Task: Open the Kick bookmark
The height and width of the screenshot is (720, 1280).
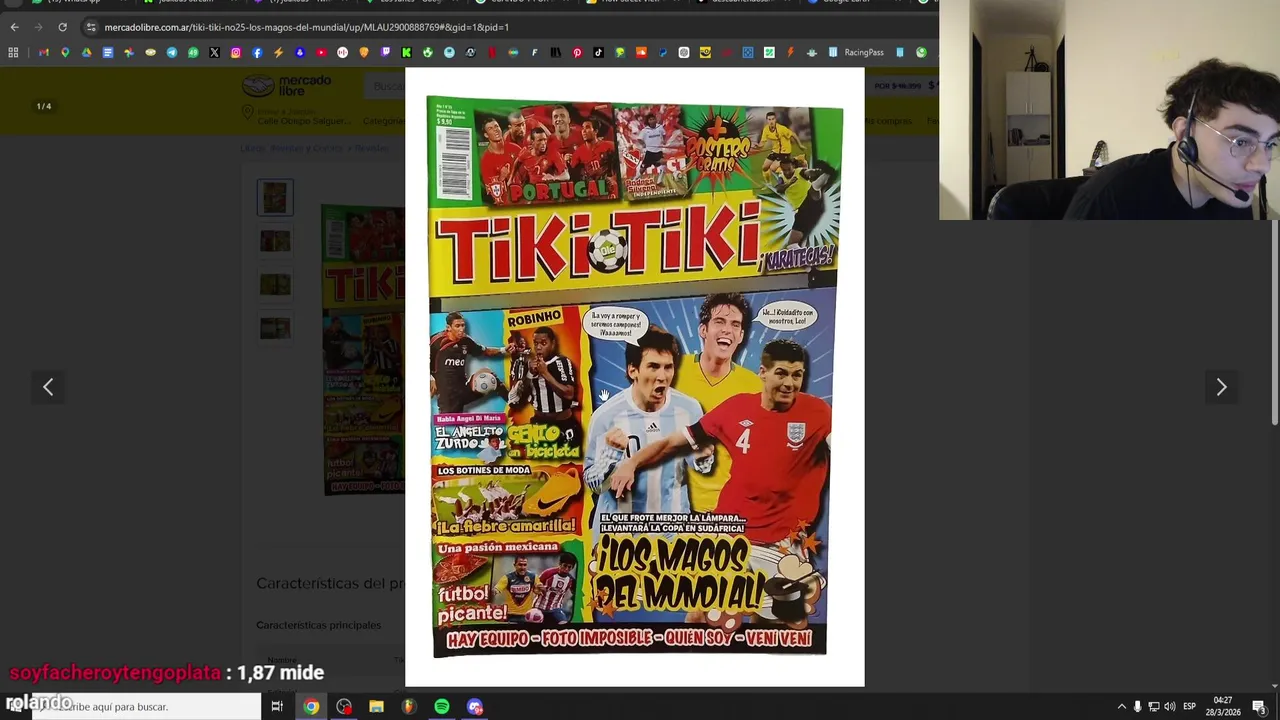Action: click(406, 52)
